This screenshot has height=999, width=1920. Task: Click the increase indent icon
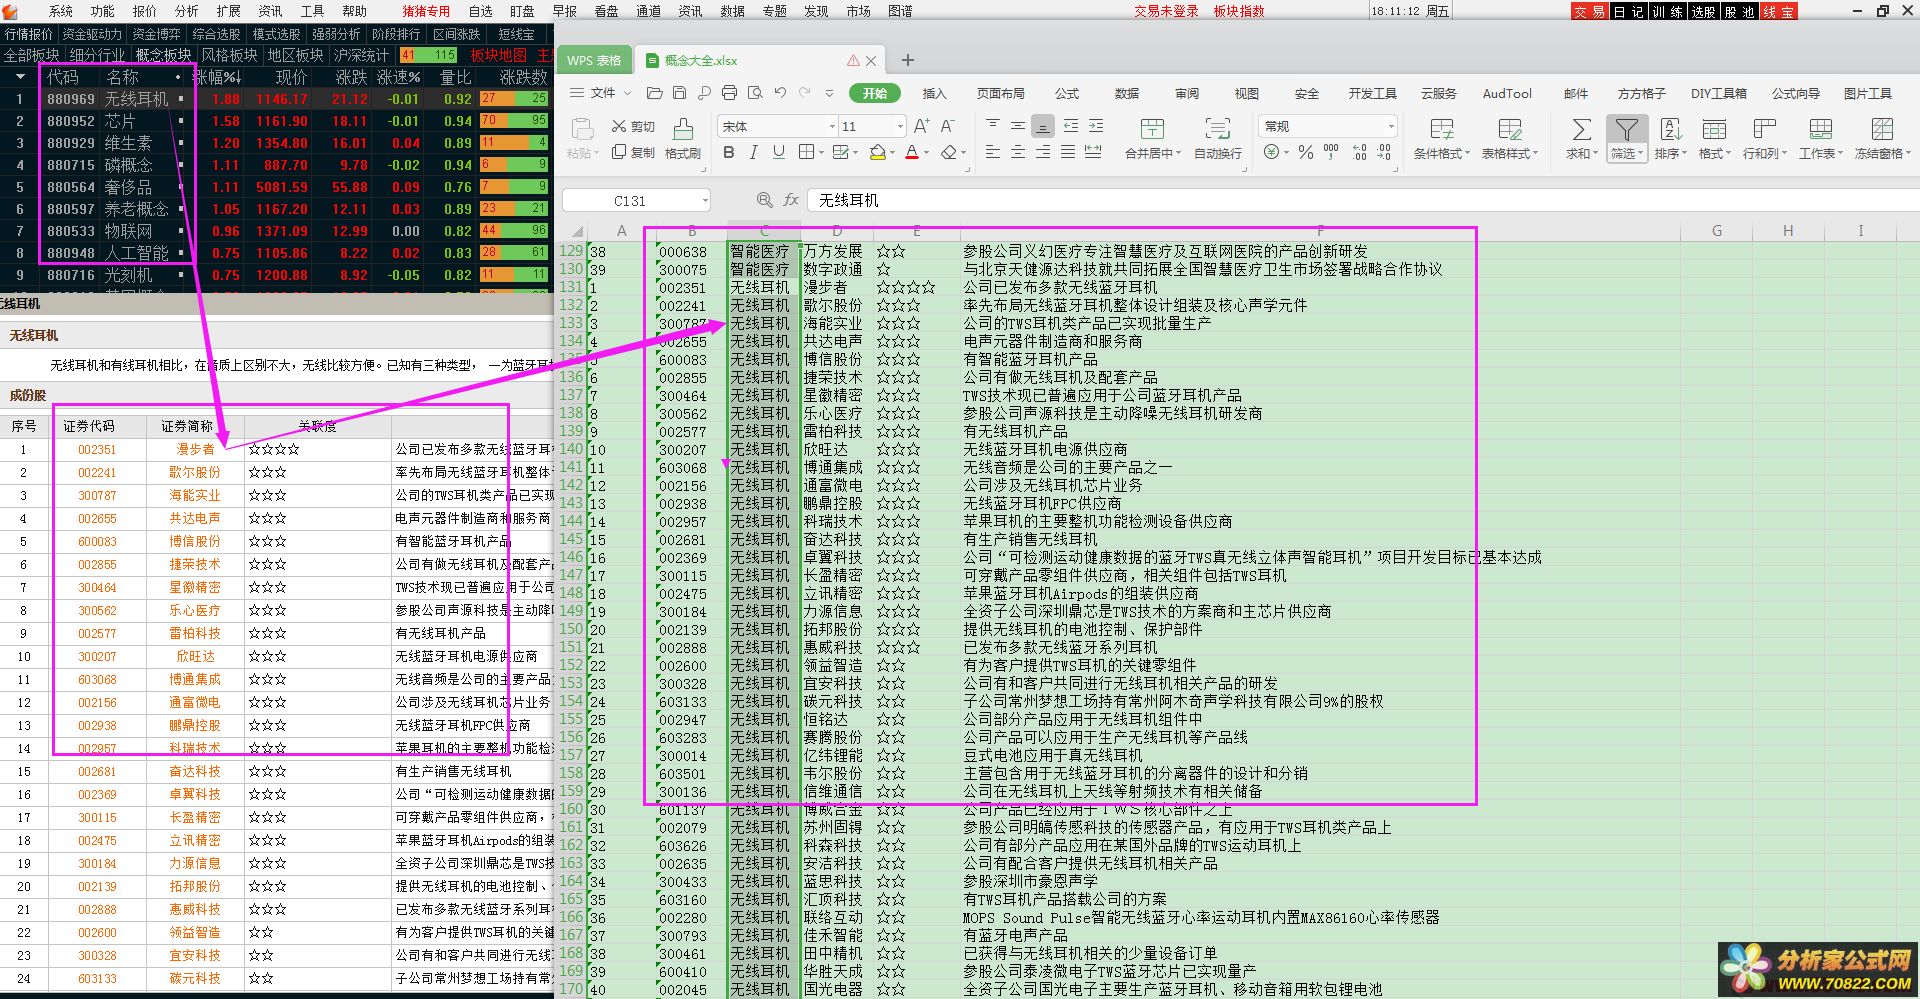click(x=1096, y=126)
